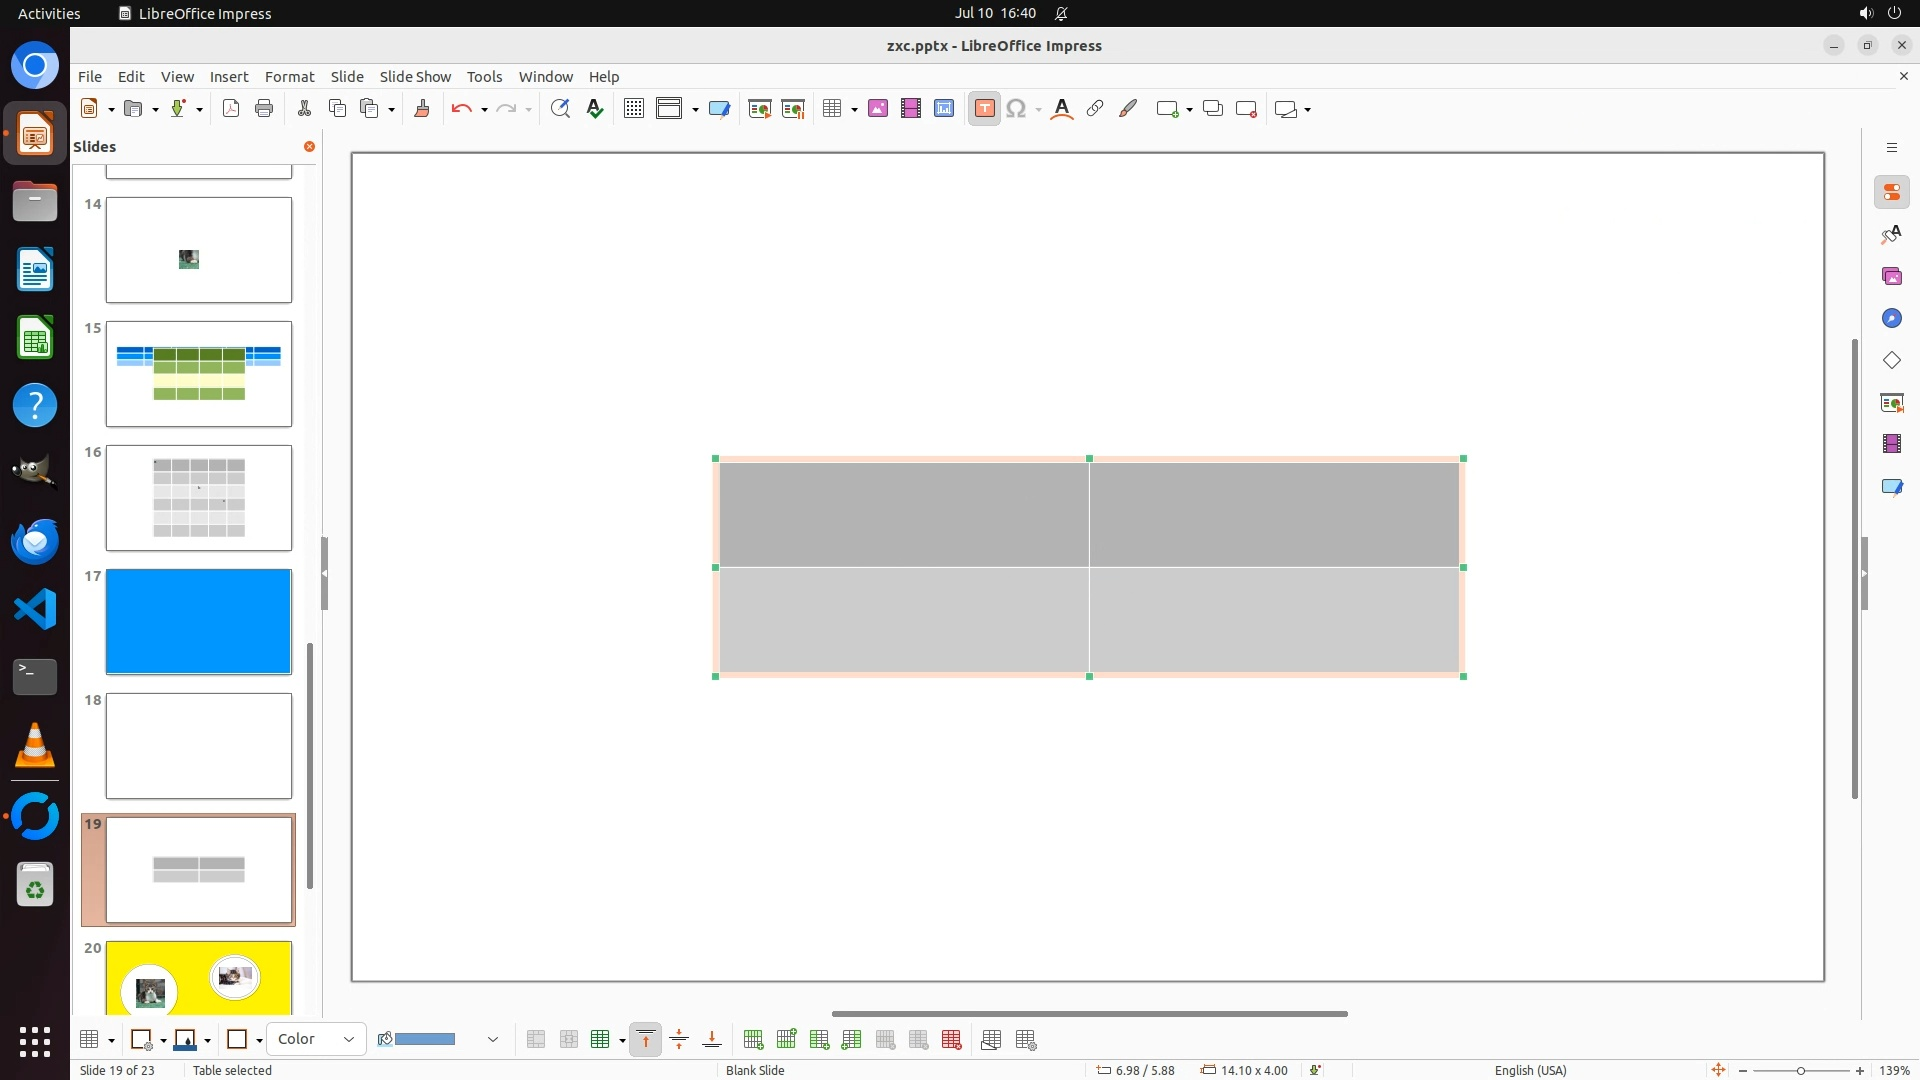The image size is (1920, 1080).
Task: Click the Insert Hyperlink icon
Action: pos(1095,109)
